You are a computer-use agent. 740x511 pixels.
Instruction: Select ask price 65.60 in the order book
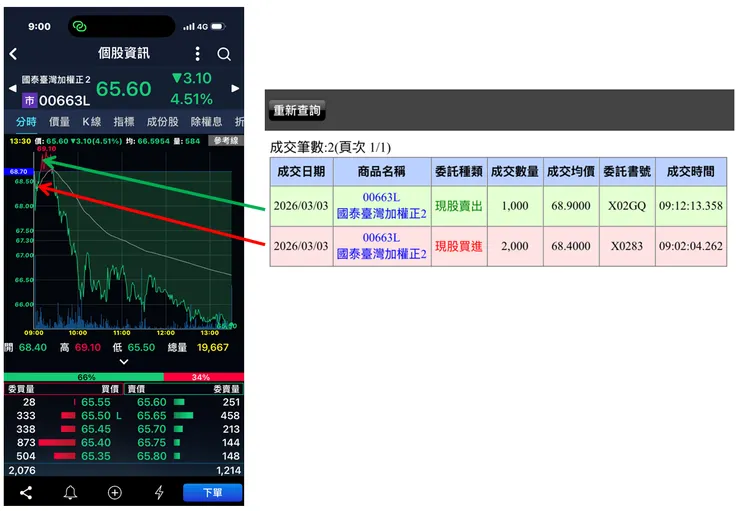click(151, 402)
